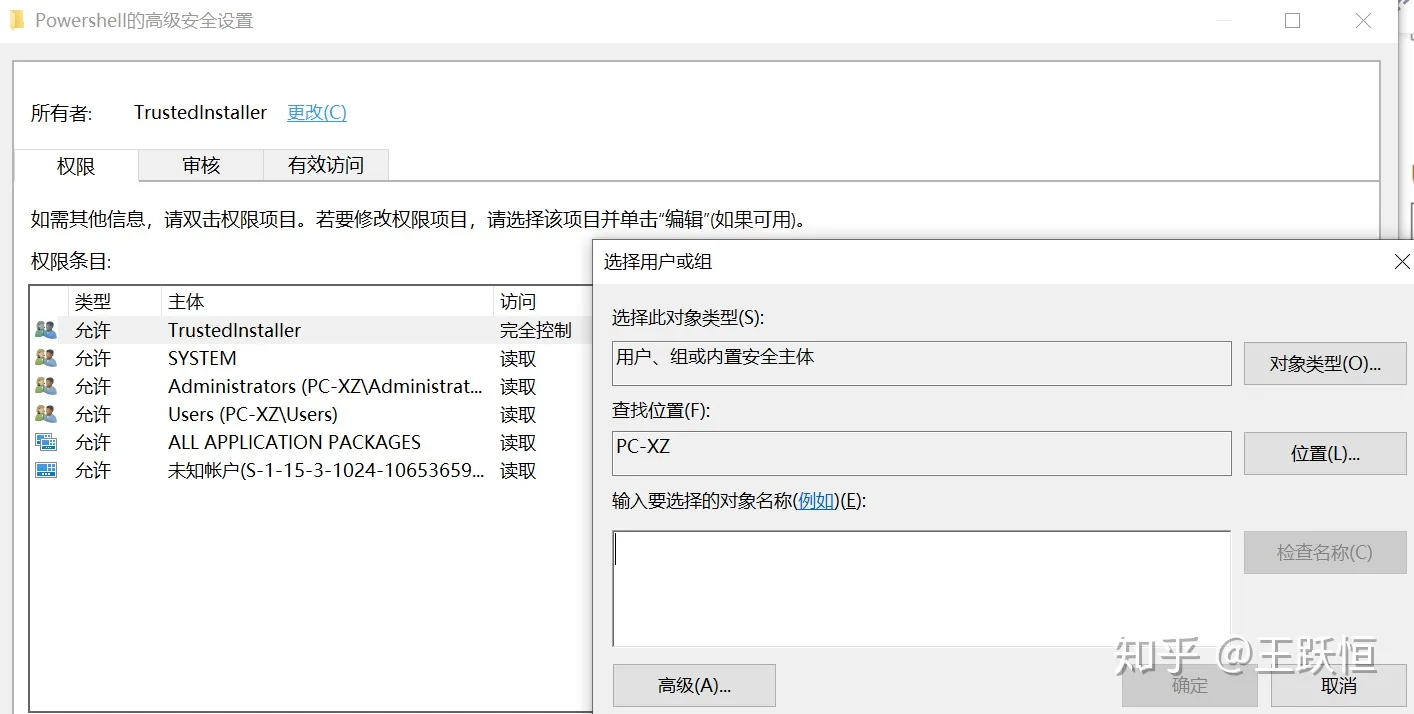Switch to the 权限 tab
This screenshot has height=714, width=1414.
click(76, 166)
